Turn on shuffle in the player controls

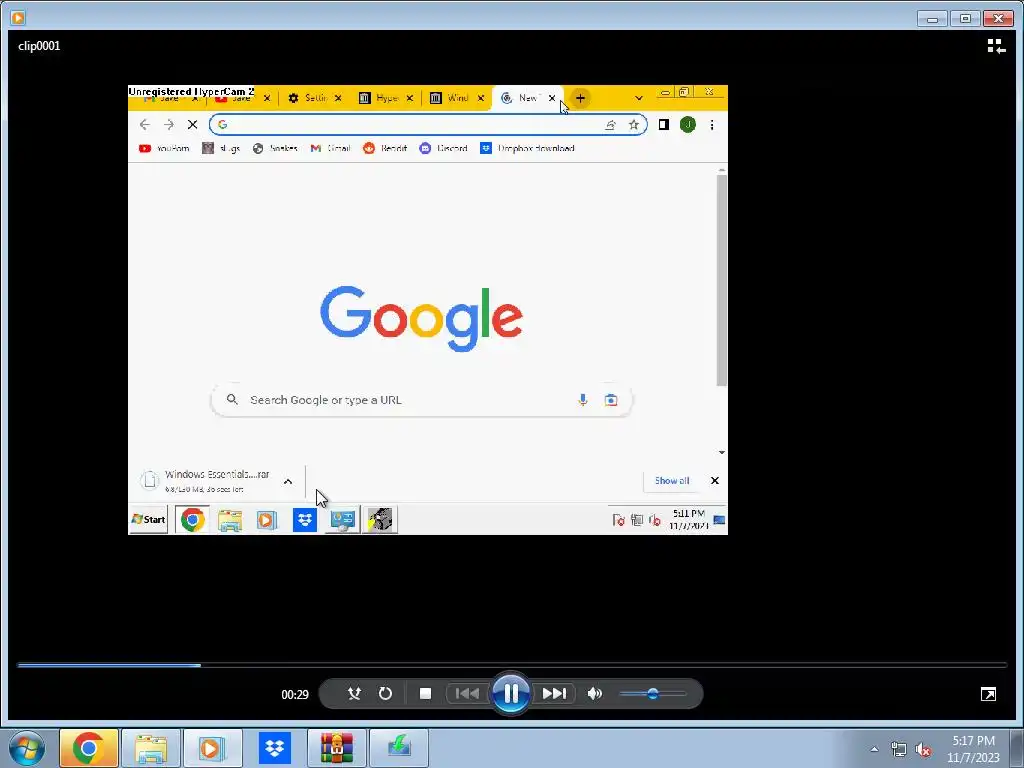[x=354, y=694]
